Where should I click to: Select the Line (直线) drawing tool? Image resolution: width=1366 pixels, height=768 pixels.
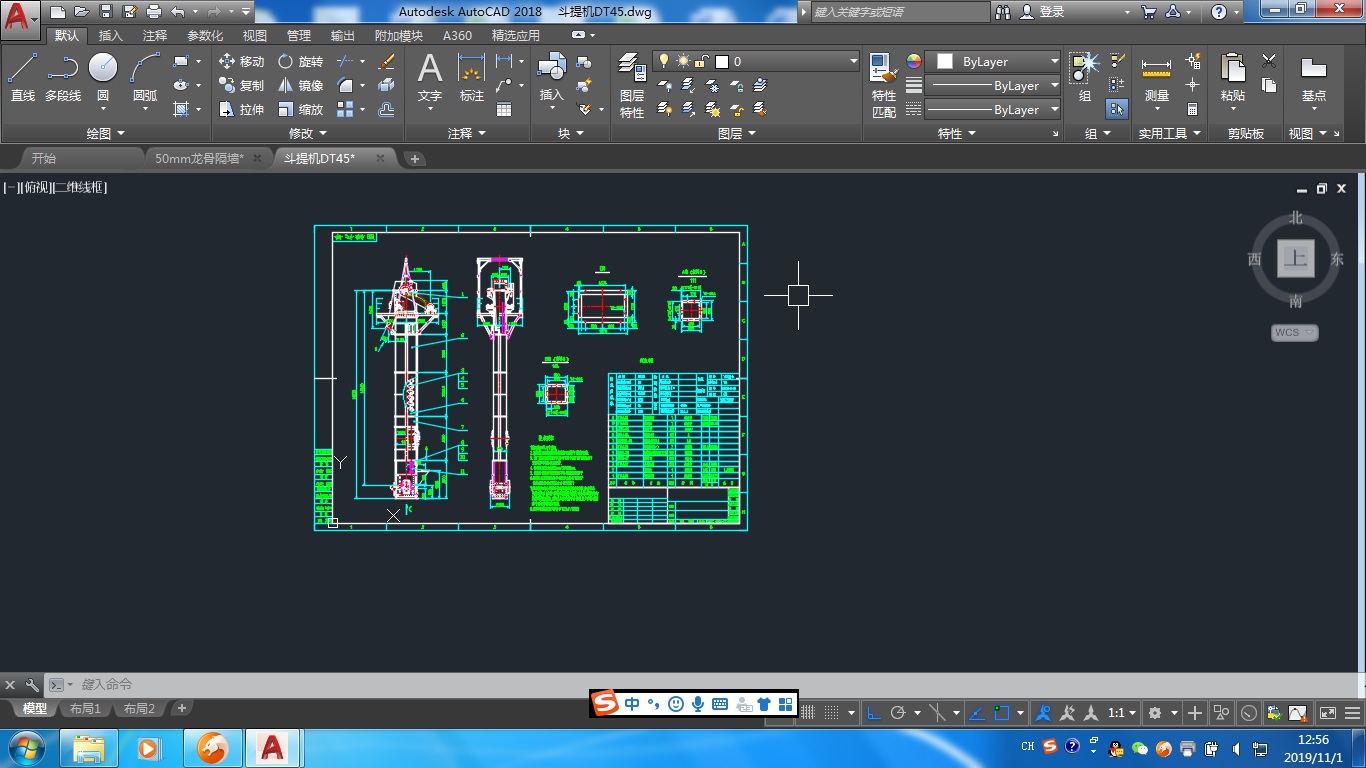coord(22,77)
